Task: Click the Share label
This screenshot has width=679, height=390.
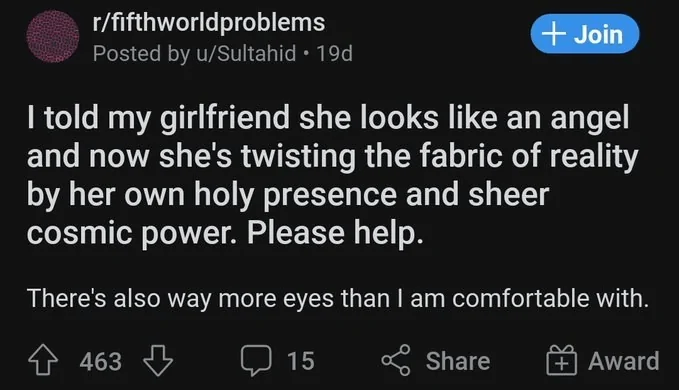Action: 458,361
